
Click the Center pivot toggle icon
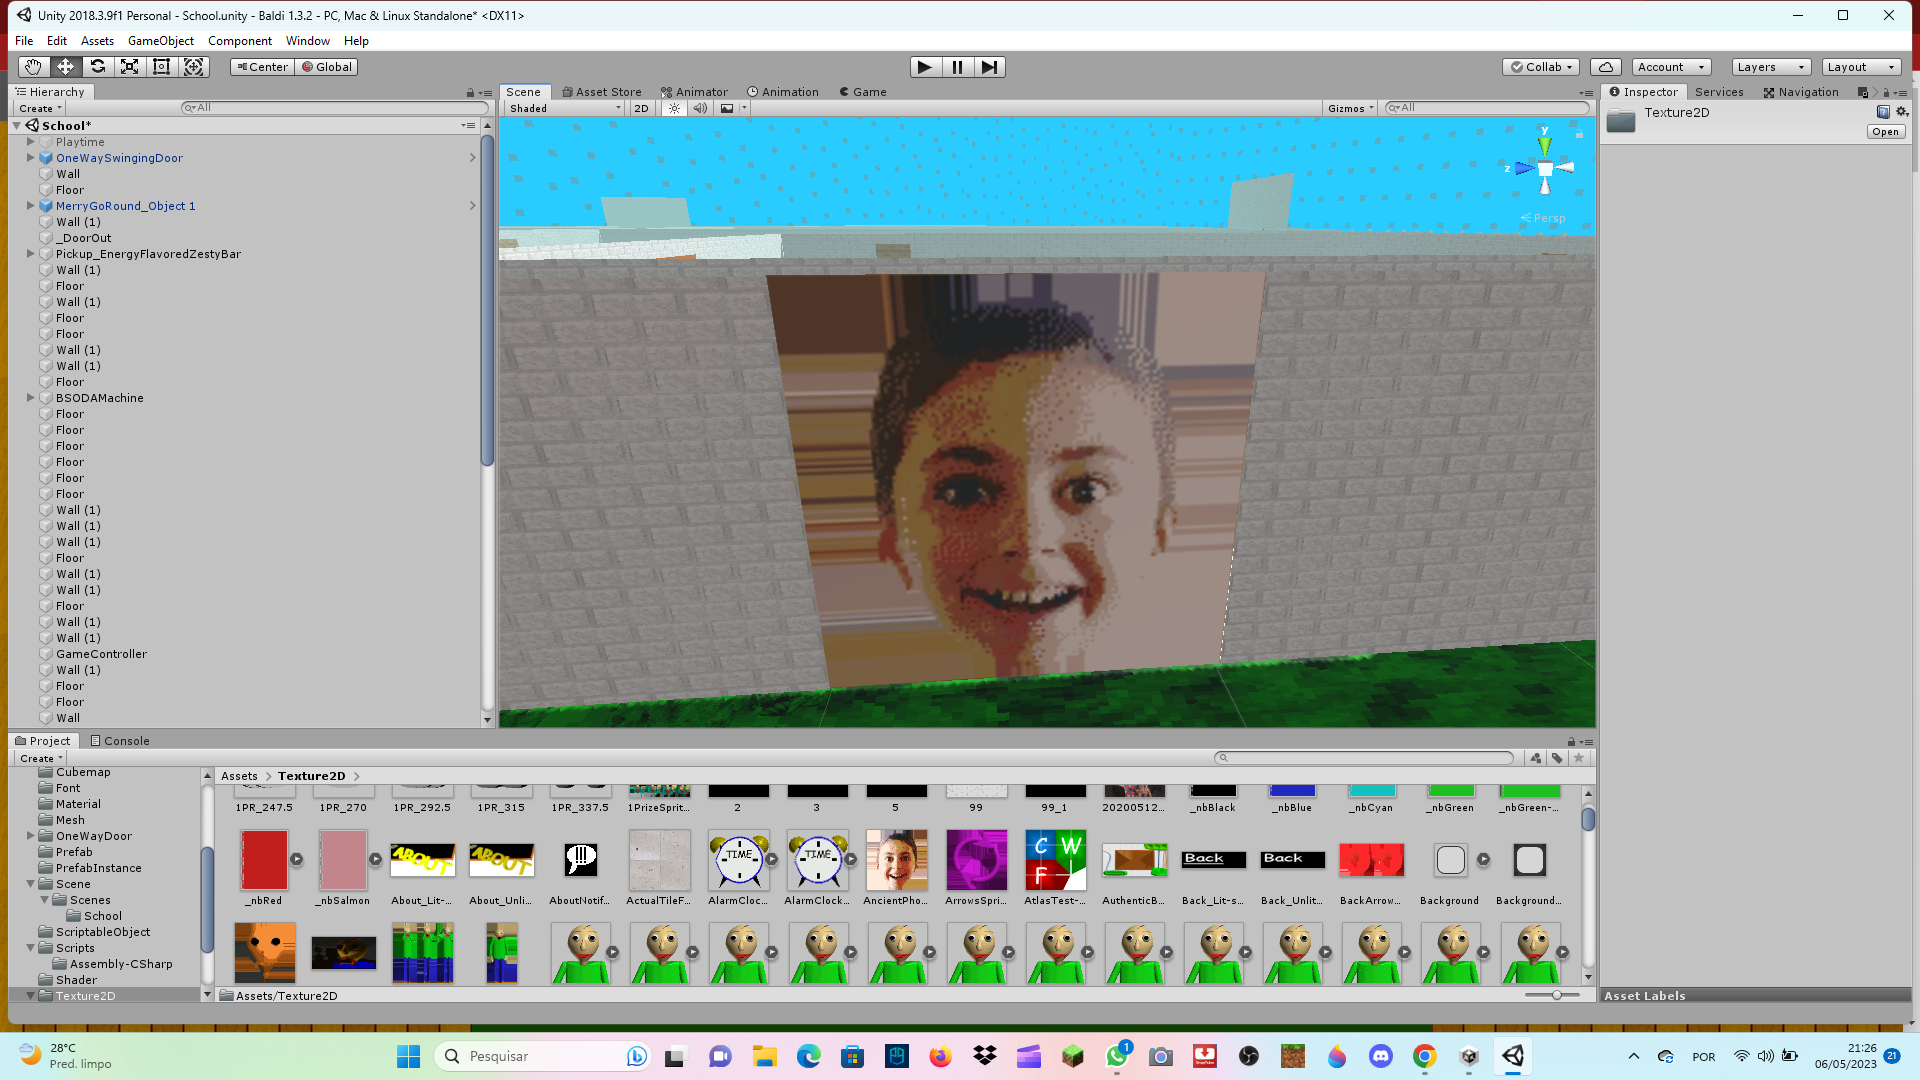pyautogui.click(x=258, y=67)
